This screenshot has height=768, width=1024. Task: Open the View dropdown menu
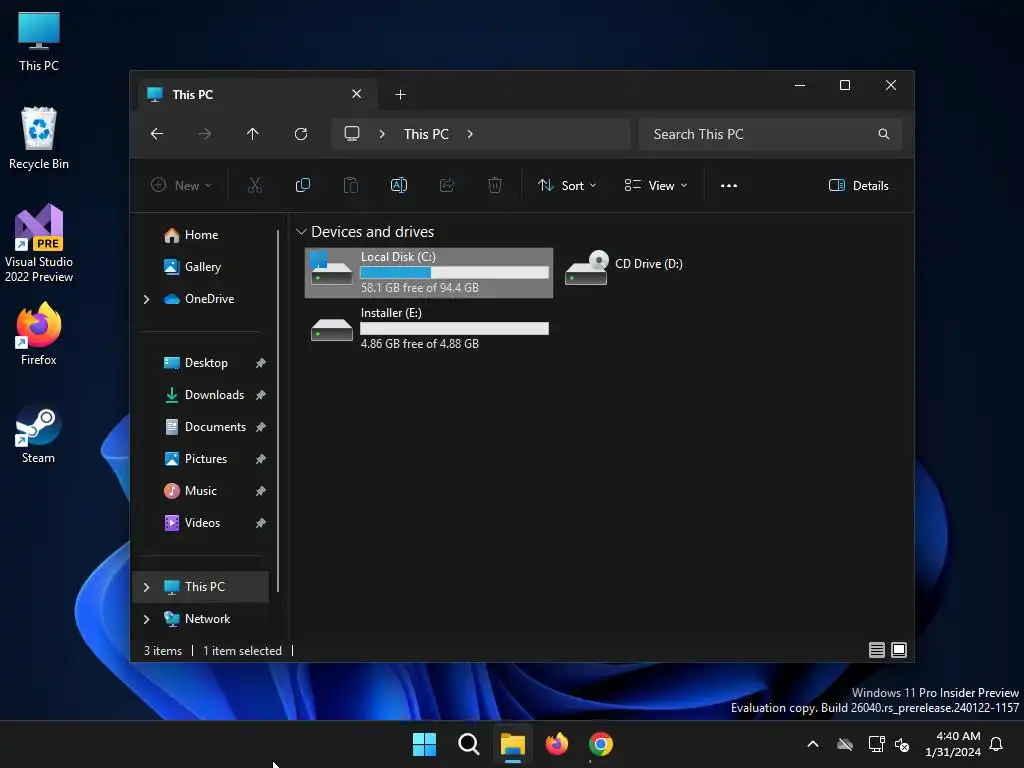click(x=655, y=185)
